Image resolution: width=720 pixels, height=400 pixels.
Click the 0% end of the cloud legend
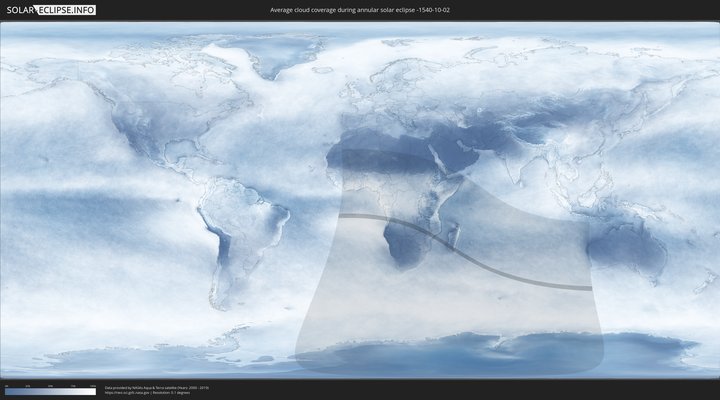[x=6, y=391]
